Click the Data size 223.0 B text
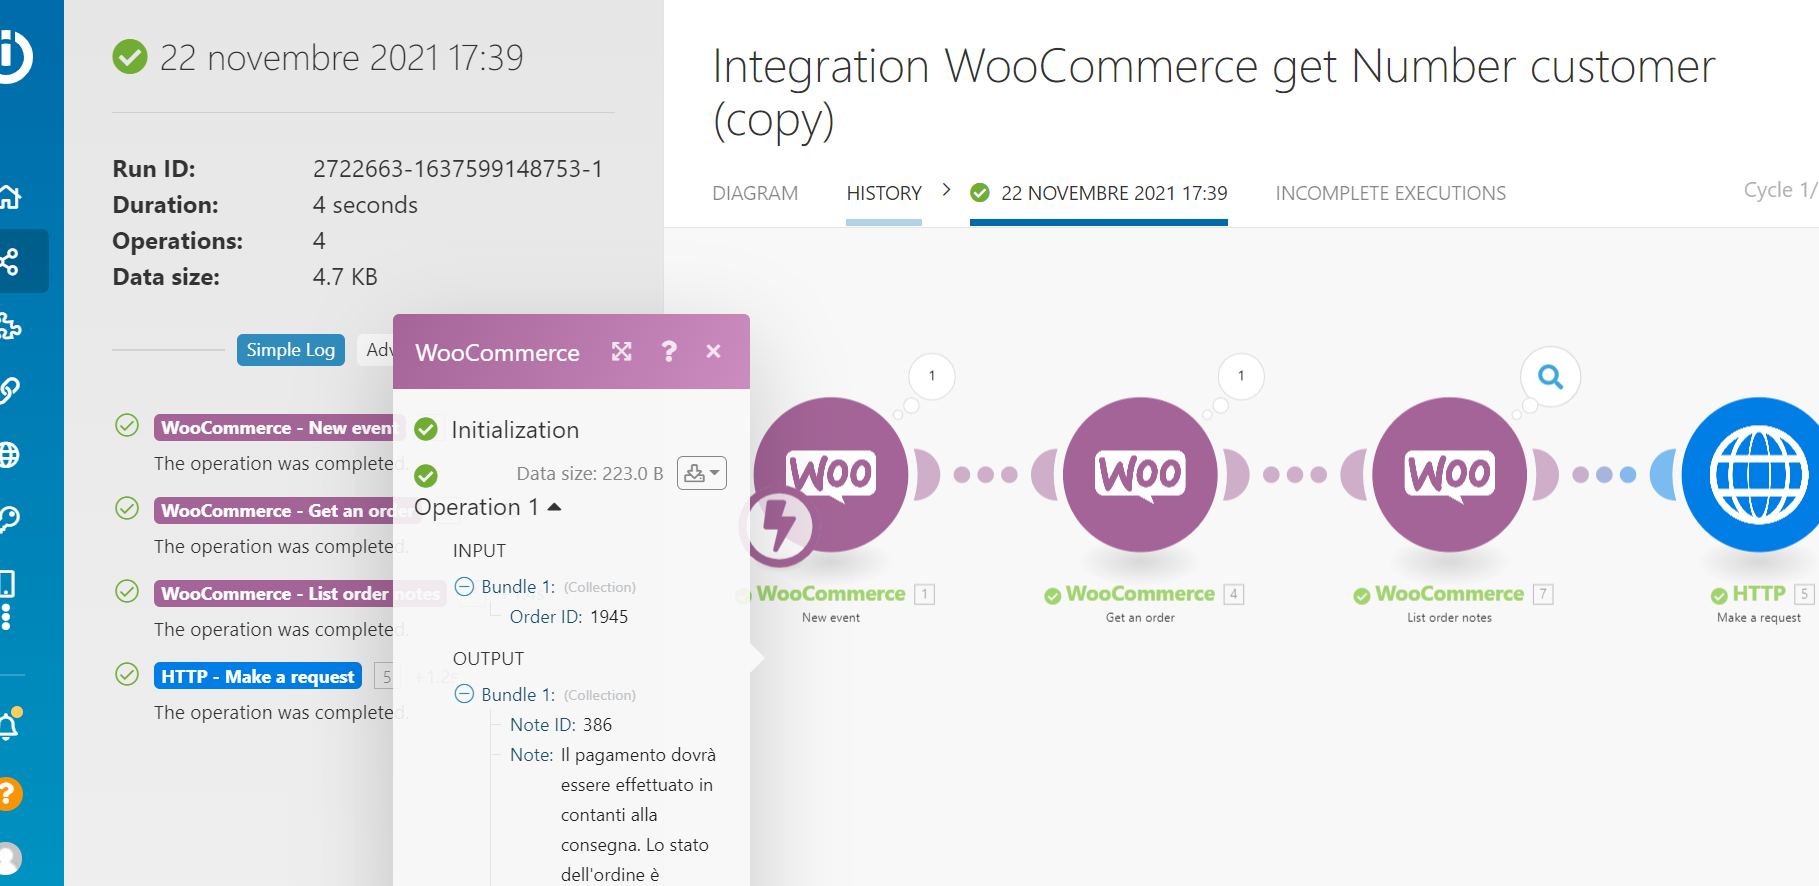The image size is (1819, 886). tap(590, 474)
